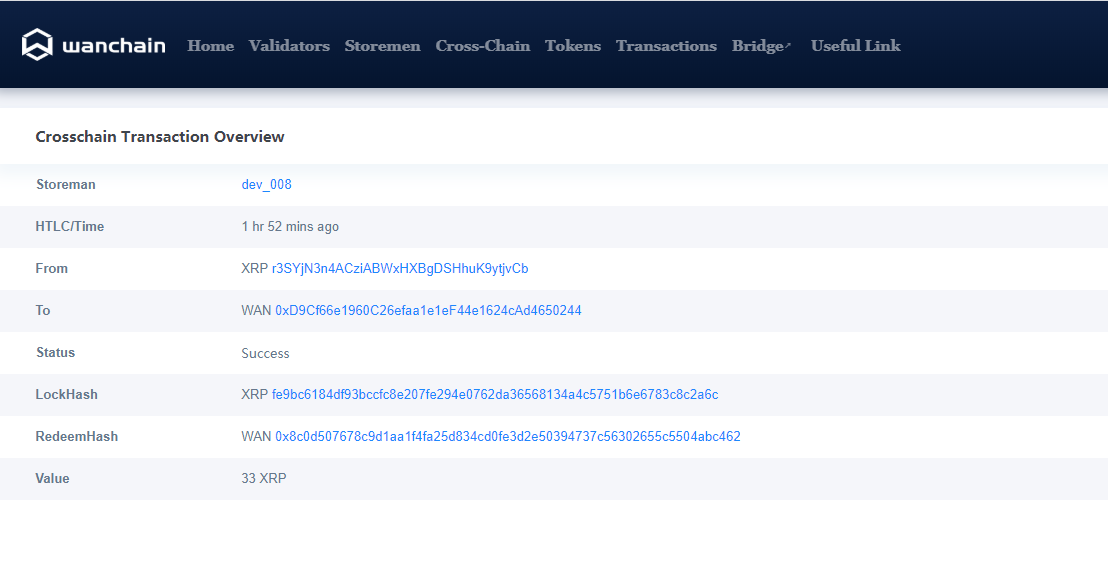Click the From row label
This screenshot has height=584, width=1108.
pyautogui.click(x=52, y=269)
